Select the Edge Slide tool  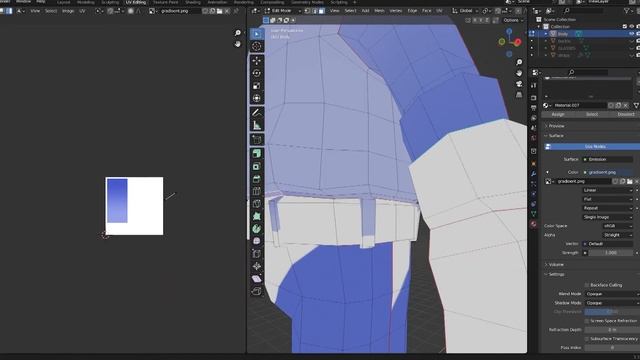pos(256,254)
